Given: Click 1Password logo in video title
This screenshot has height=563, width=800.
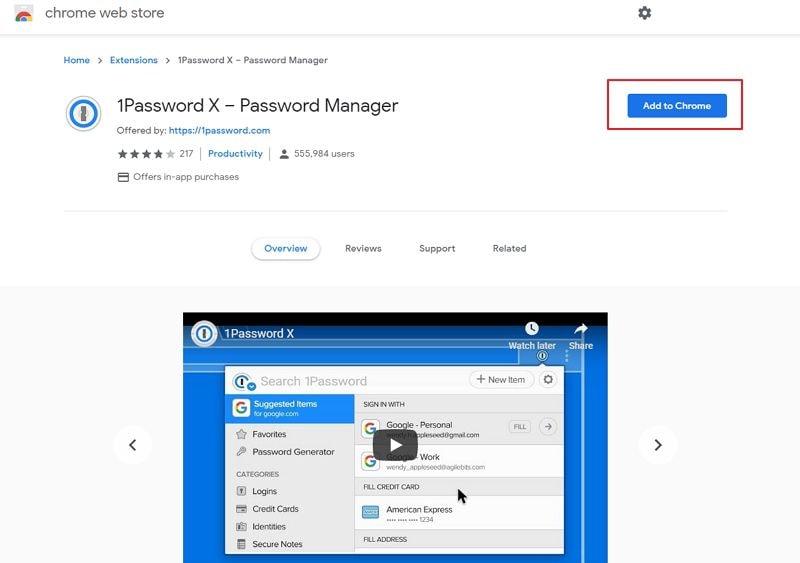Looking at the screenshot, I should point(204,334).
